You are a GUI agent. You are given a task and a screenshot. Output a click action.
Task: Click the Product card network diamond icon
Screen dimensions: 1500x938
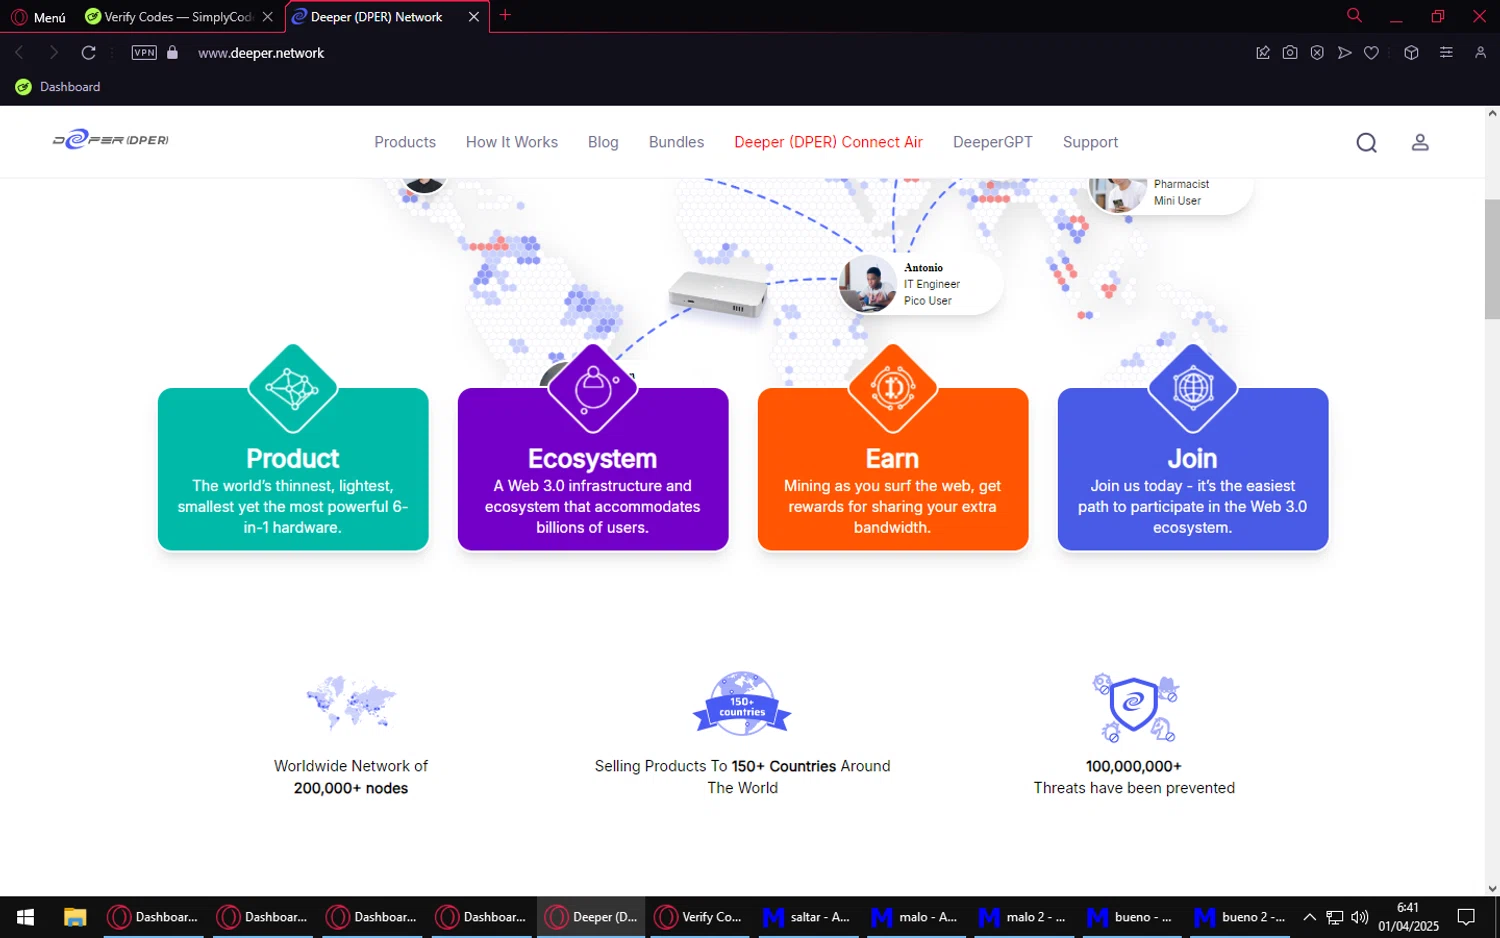[x=293, y=389]
